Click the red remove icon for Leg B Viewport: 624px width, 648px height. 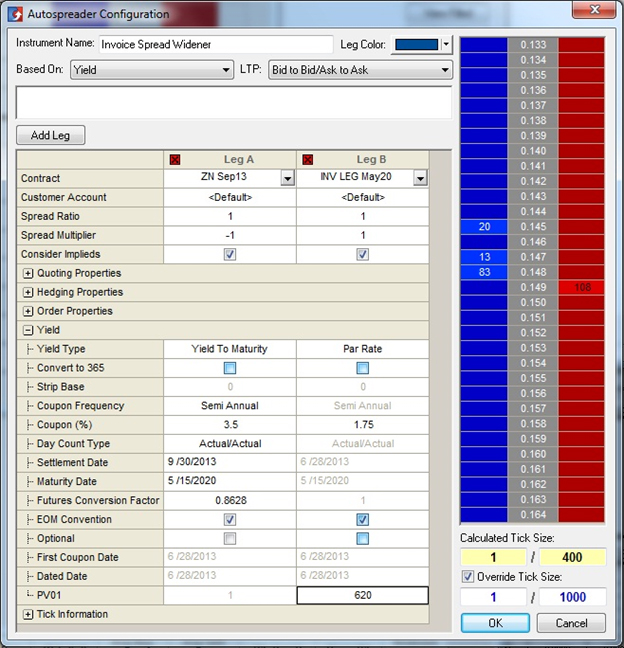(308, 159)
